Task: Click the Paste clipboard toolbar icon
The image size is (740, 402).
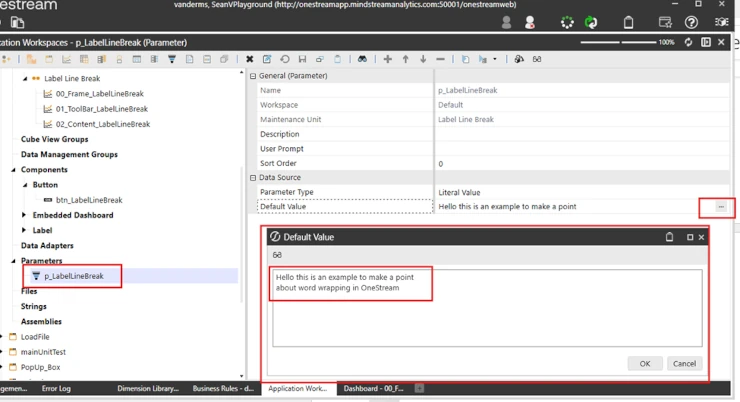Action: (337, 59)
